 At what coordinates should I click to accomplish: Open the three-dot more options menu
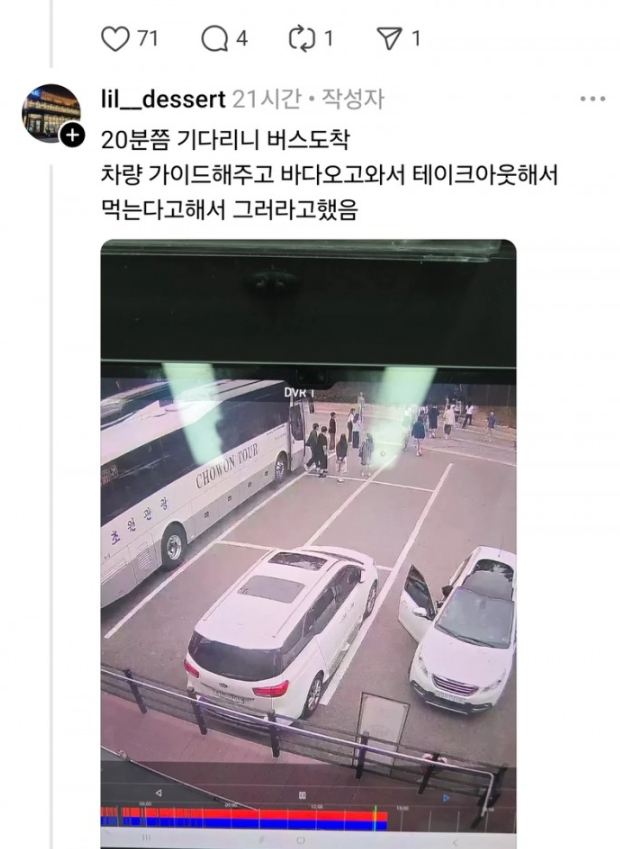[592, 99]
